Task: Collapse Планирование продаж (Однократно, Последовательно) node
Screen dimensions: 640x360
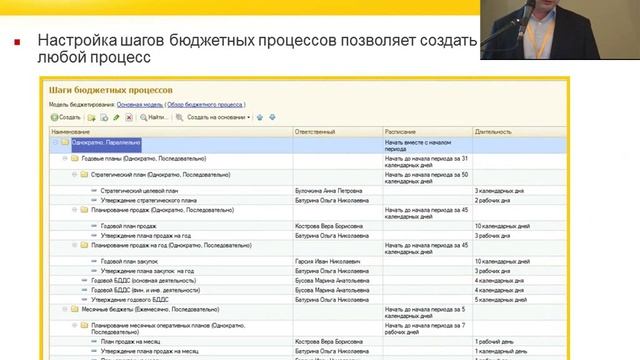Action: point(74,210)
